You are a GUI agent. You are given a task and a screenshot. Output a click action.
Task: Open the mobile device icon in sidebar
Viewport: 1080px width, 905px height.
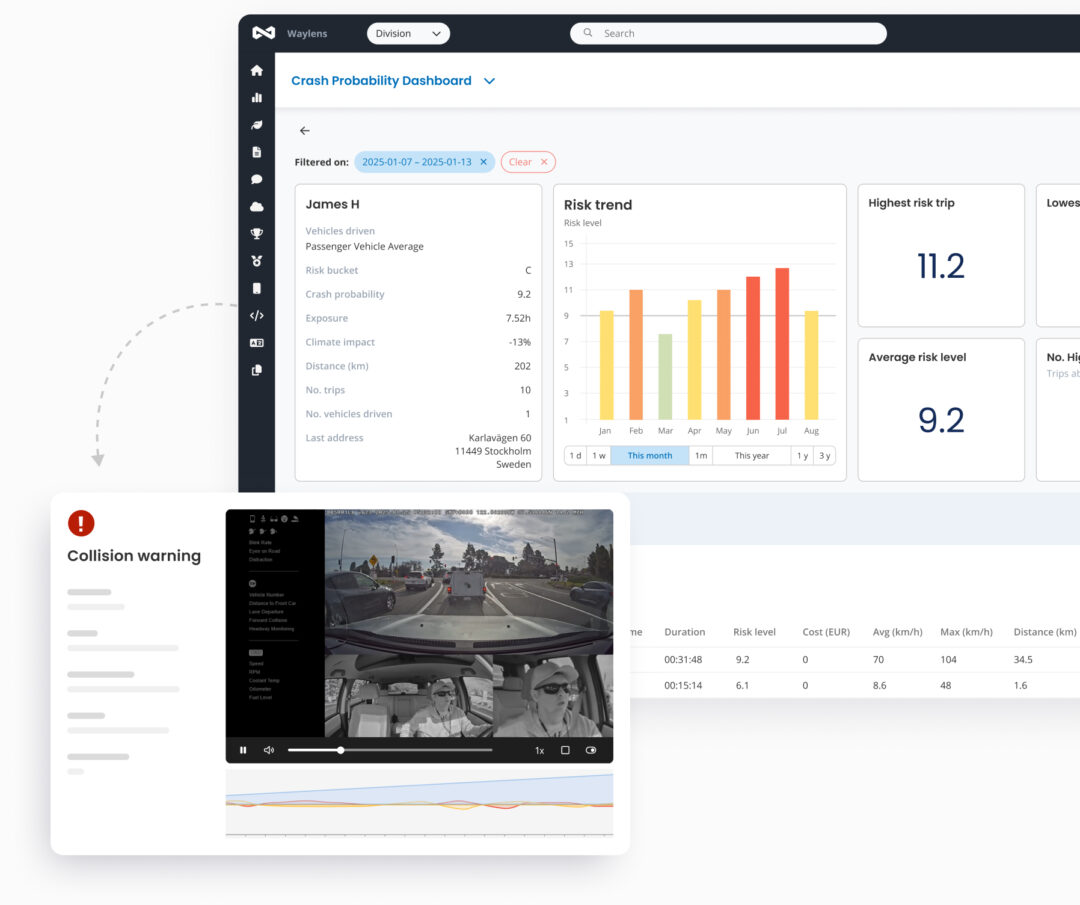(257, 288)
